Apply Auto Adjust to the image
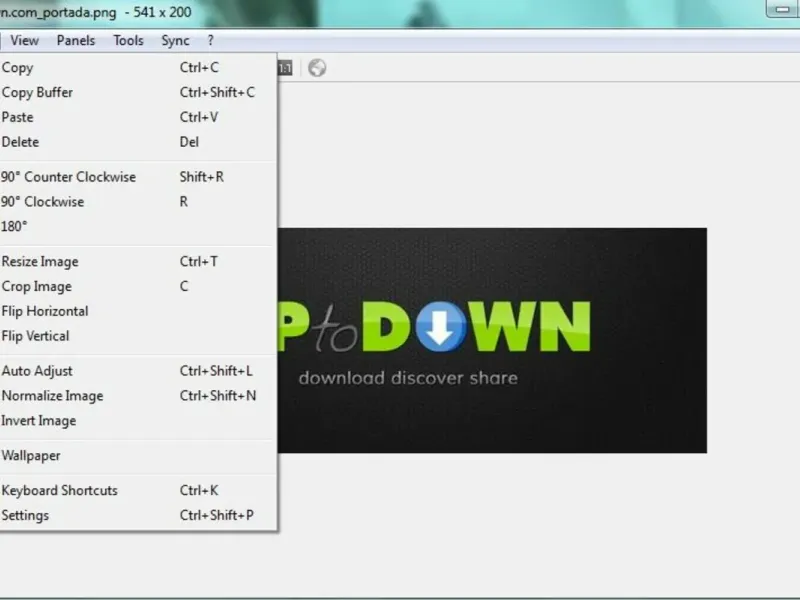 (x=138, y=371)
